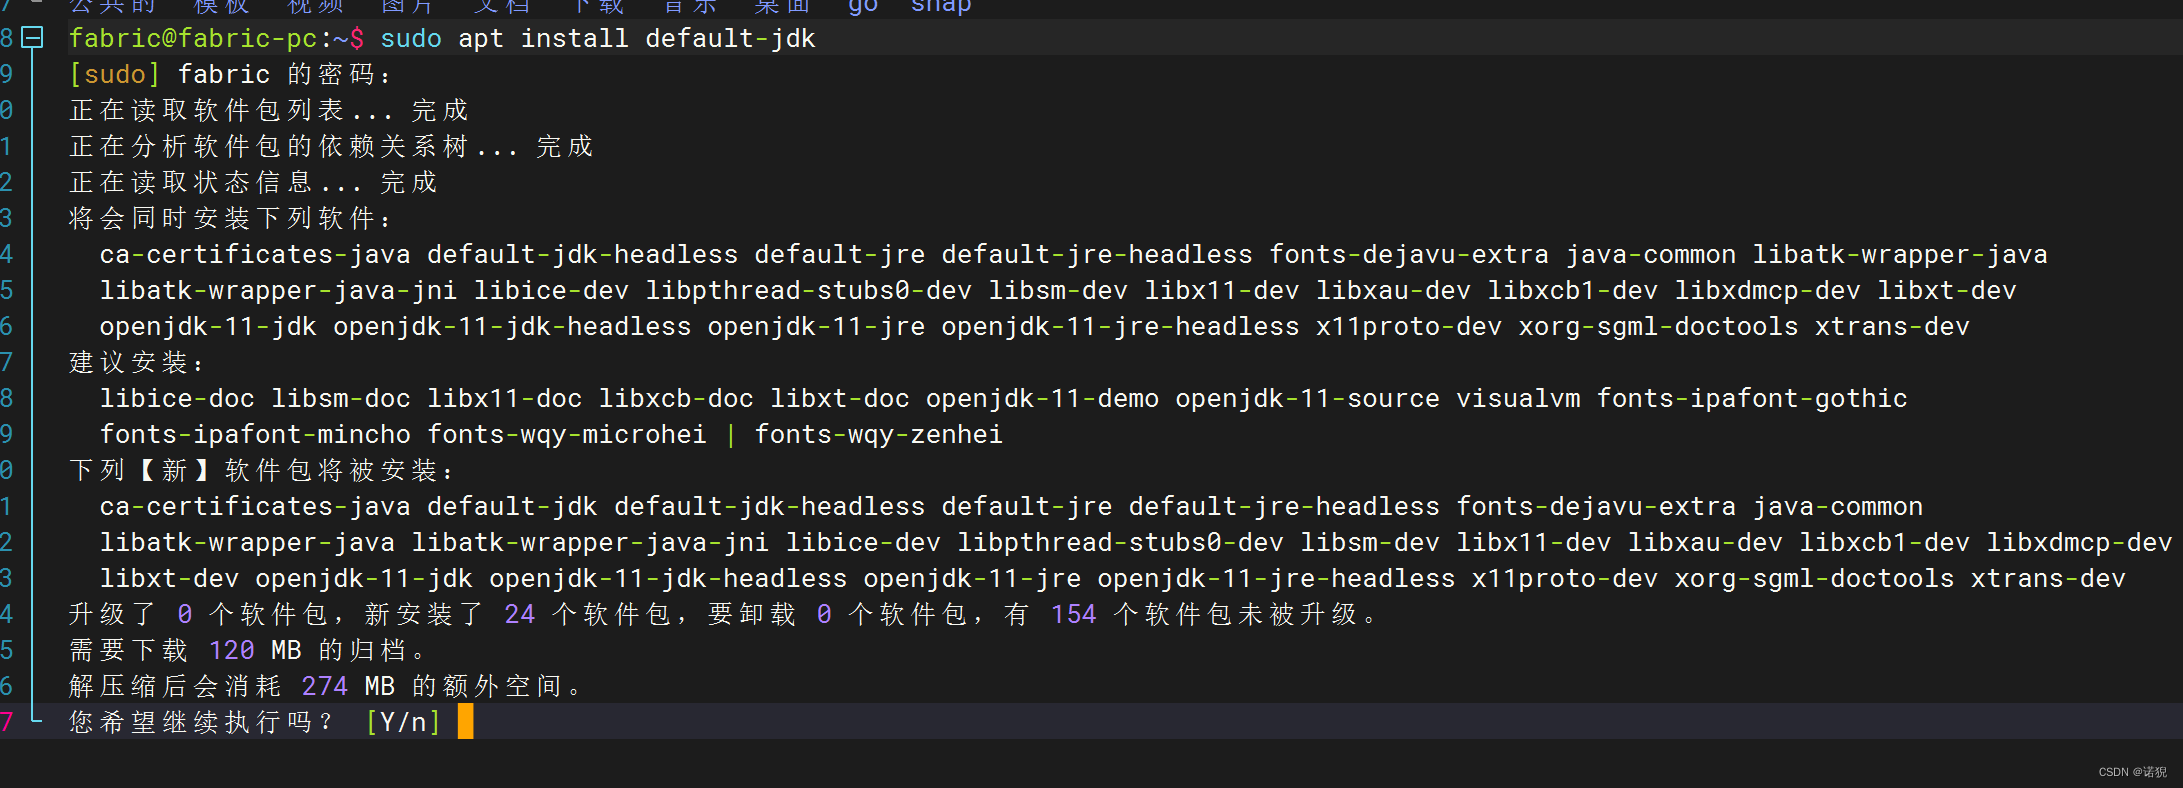The image size is (2183, 788).
Task: Click 'xorg-sgml-doctools' in the additional packages list
Action: click(x=1658, y=327)
